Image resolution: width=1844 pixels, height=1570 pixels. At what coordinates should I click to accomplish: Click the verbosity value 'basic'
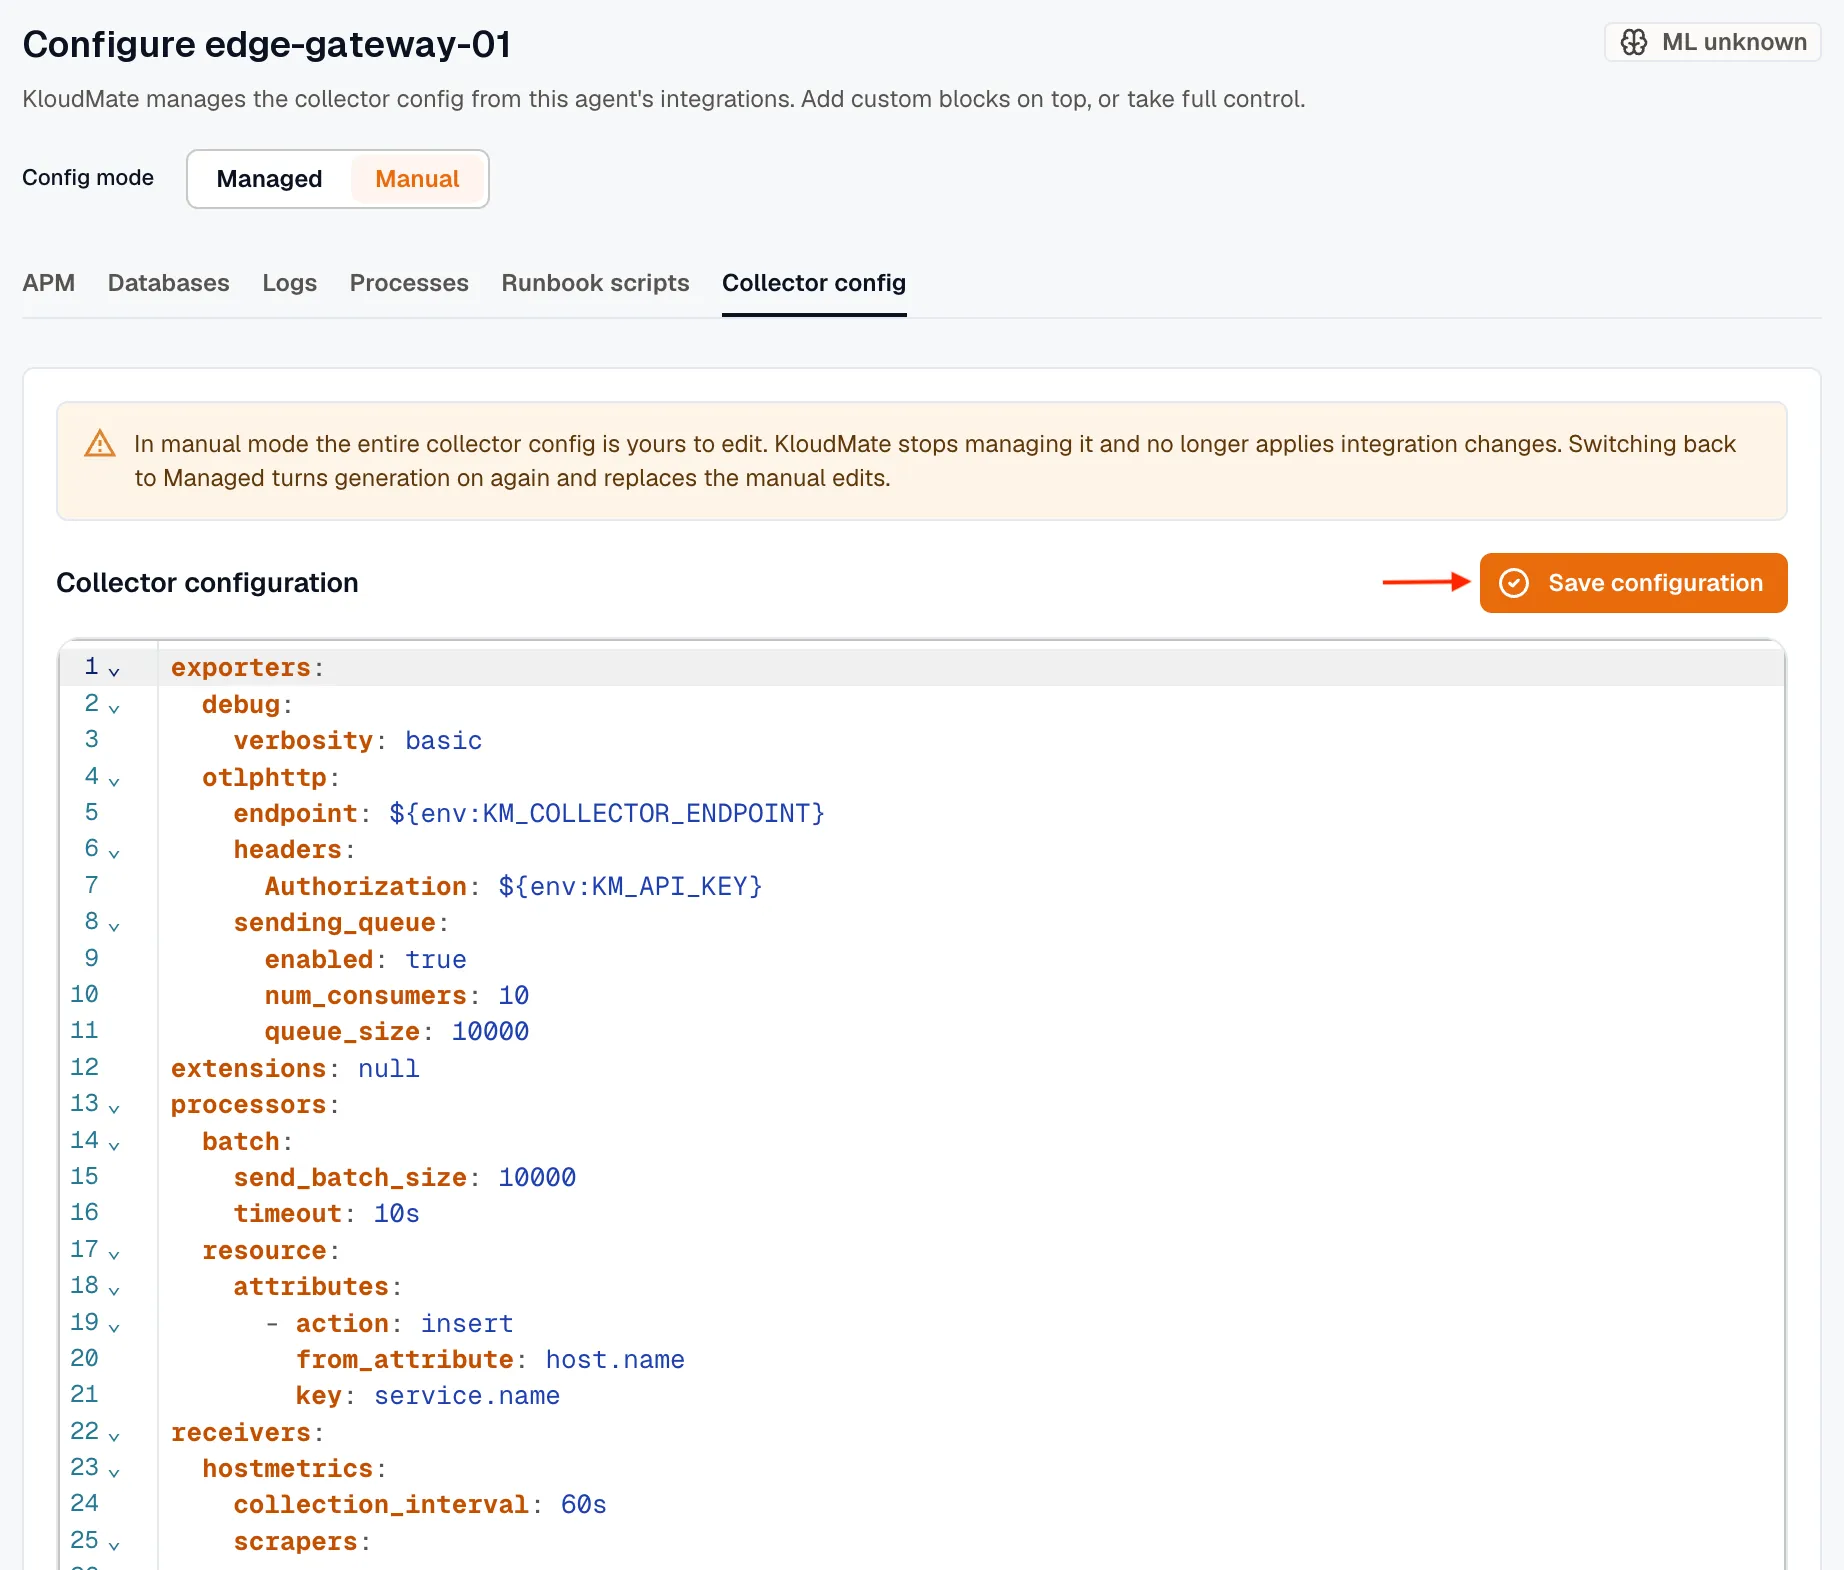[444, 740]
